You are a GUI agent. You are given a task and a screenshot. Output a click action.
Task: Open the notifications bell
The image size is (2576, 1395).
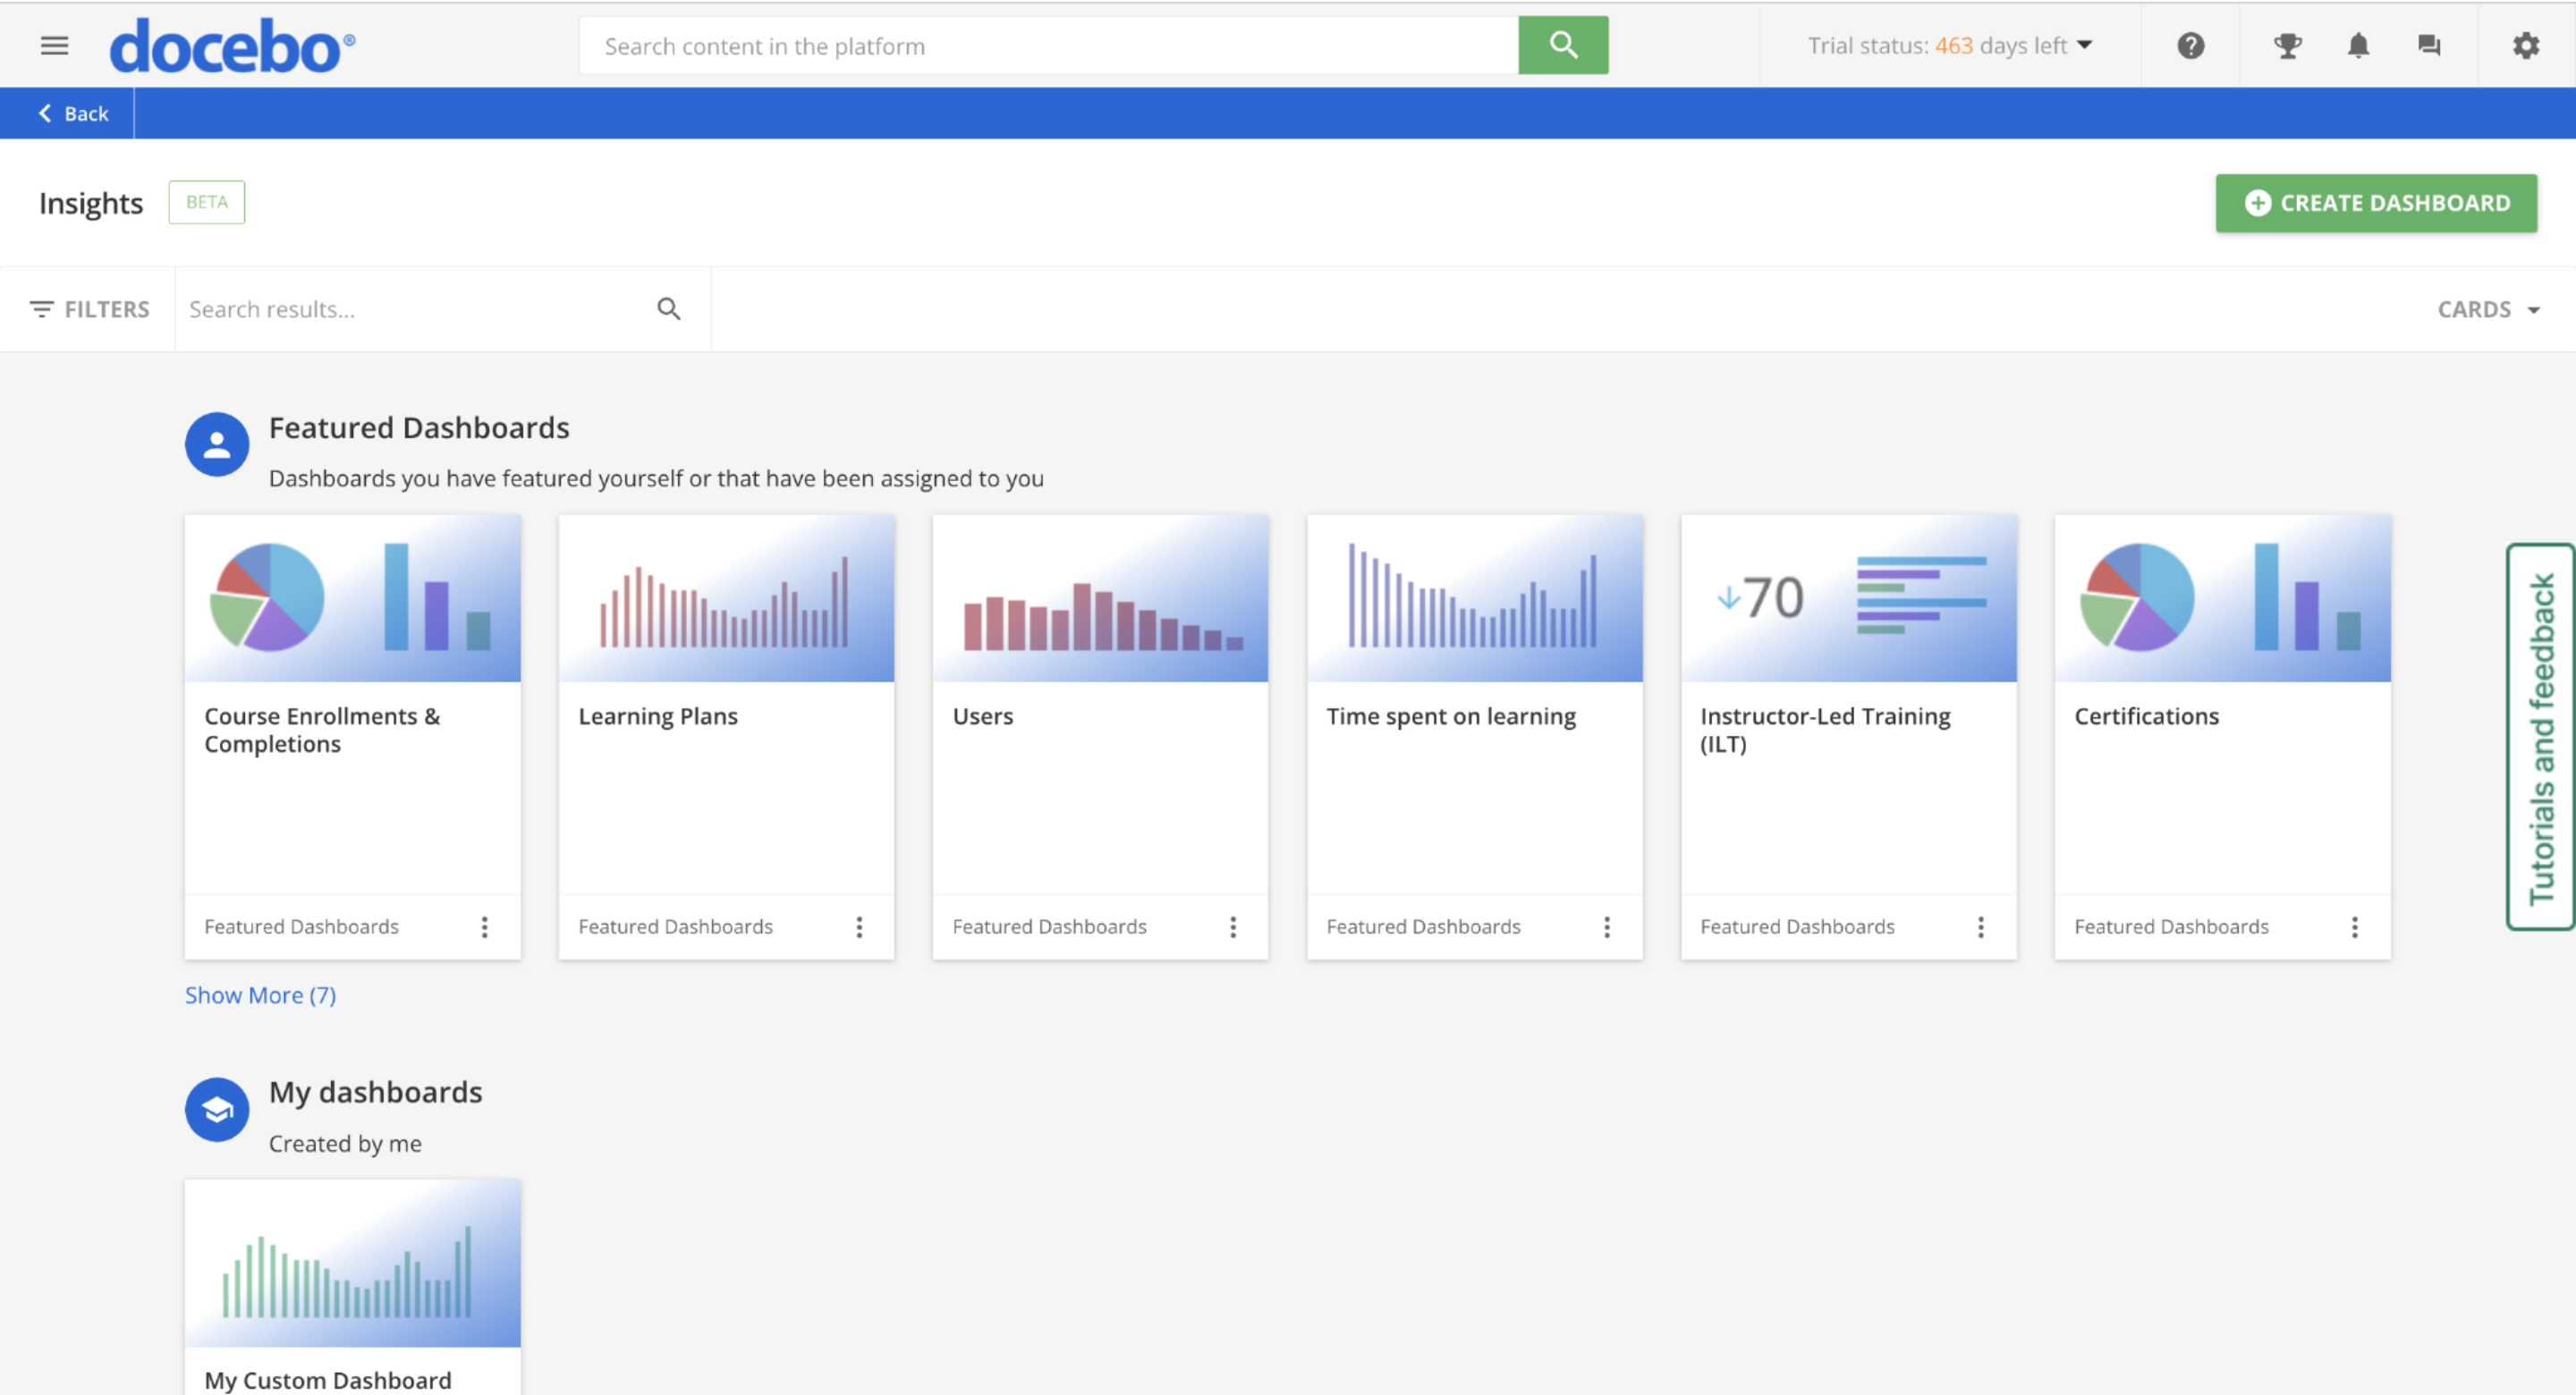tap(2358, 45)
